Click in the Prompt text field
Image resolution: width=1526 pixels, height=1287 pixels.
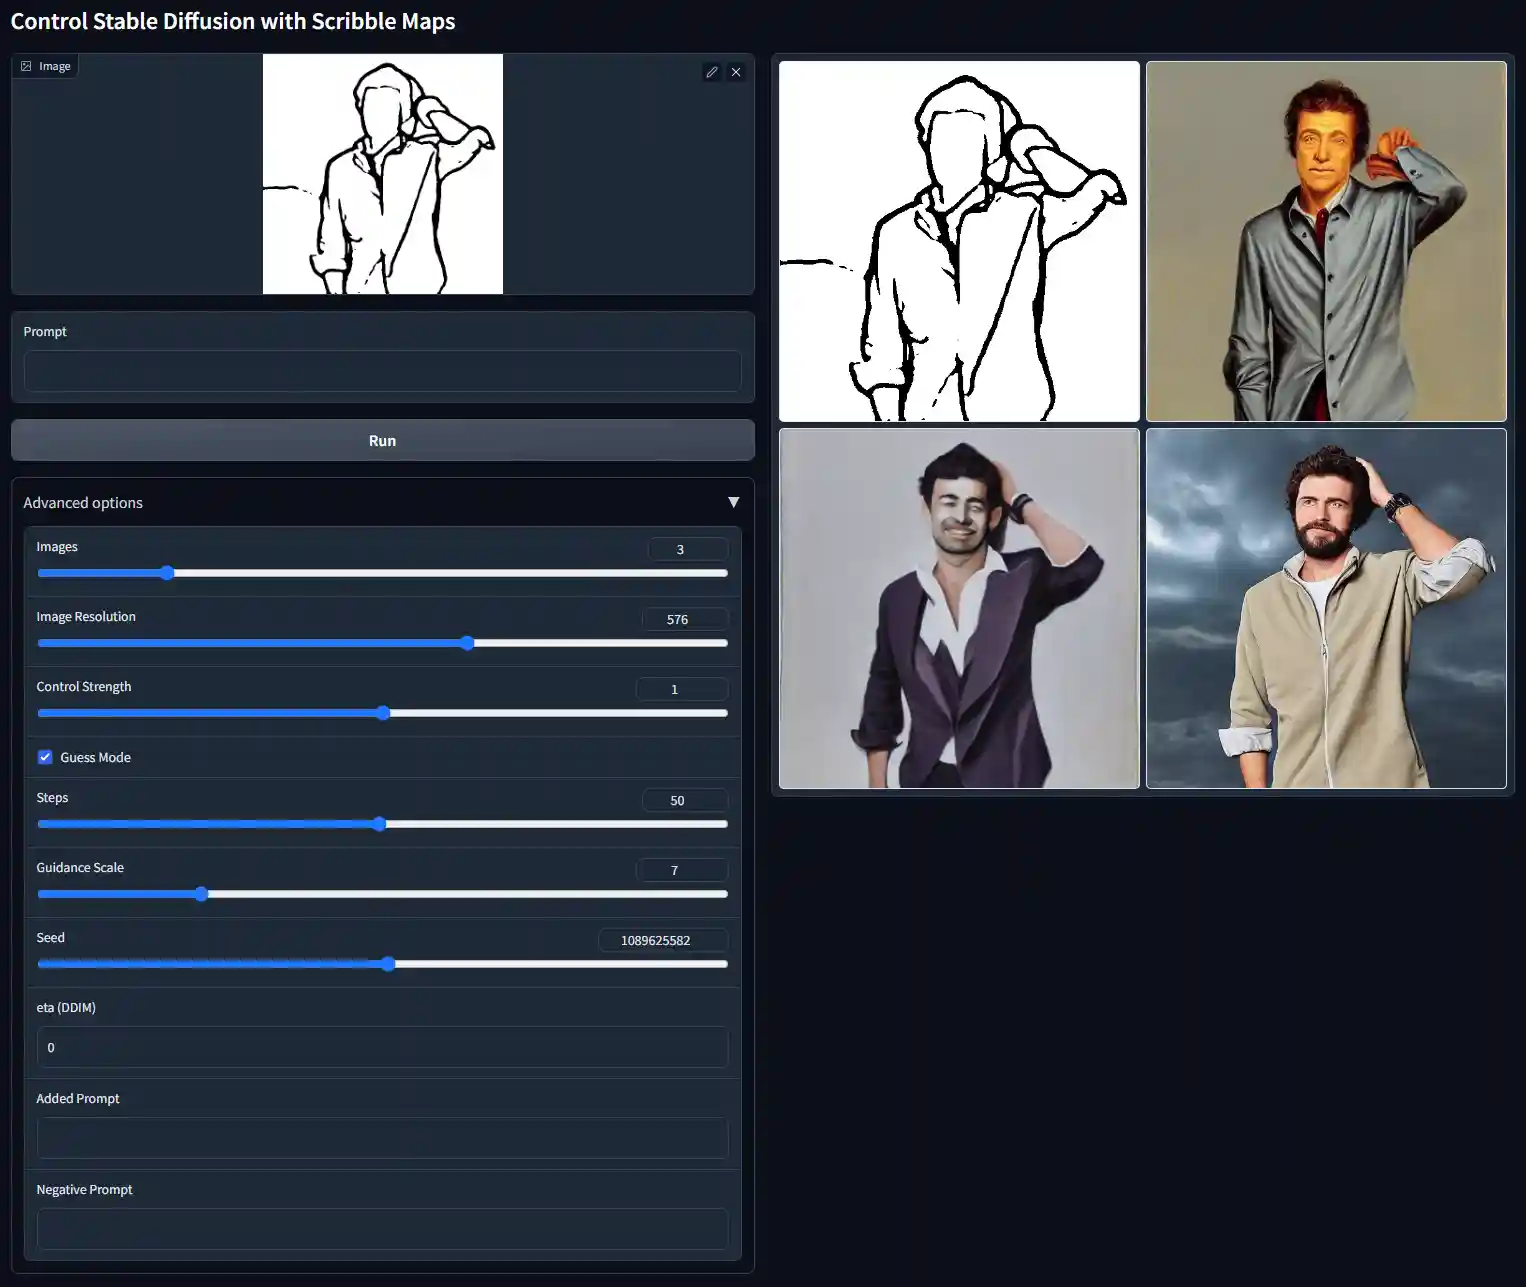pos(382,371)
